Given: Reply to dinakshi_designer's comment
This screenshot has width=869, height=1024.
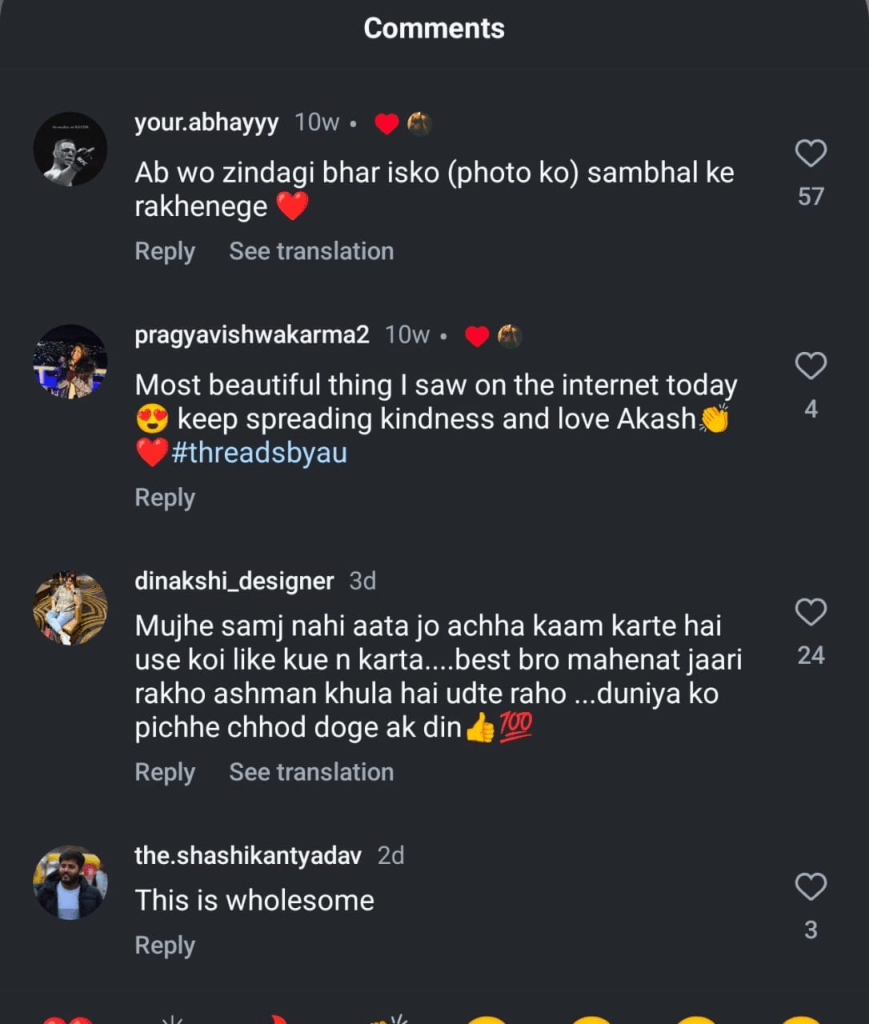Looking at the screenshot, I should pyautogui.click(x=165, y=772).
